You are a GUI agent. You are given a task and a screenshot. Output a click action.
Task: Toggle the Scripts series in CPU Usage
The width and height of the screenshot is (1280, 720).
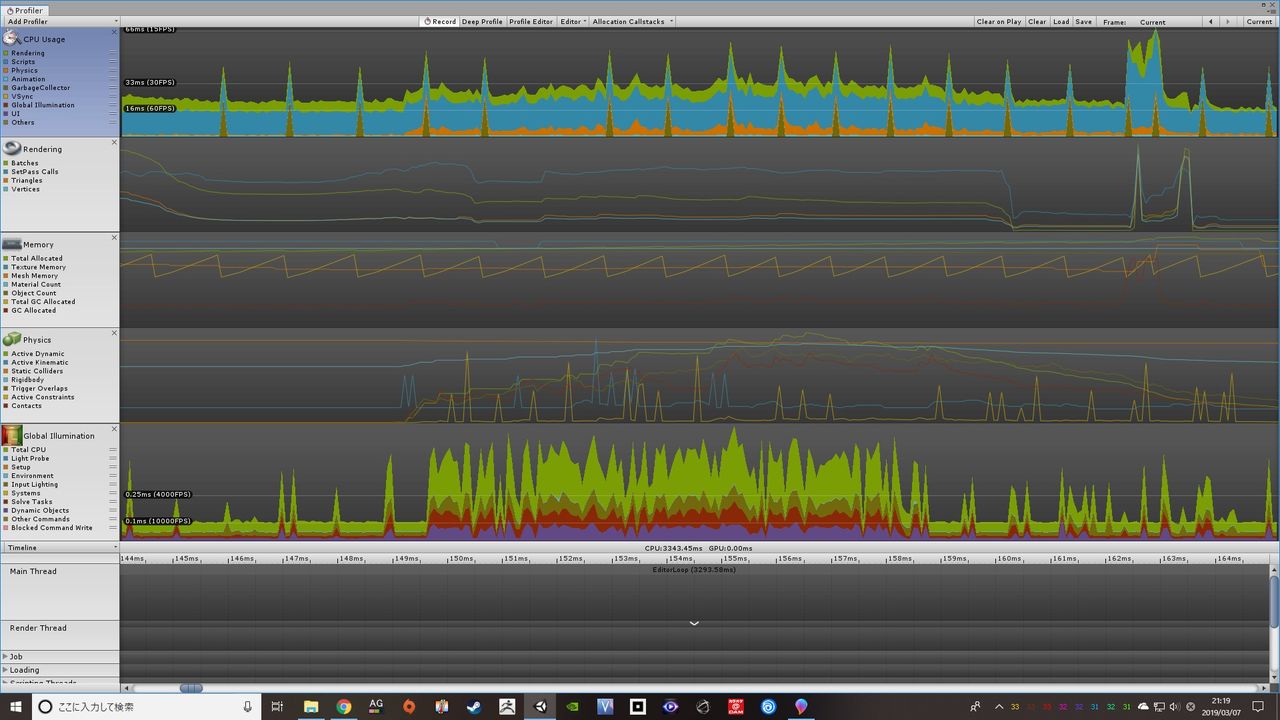[23, 62]
